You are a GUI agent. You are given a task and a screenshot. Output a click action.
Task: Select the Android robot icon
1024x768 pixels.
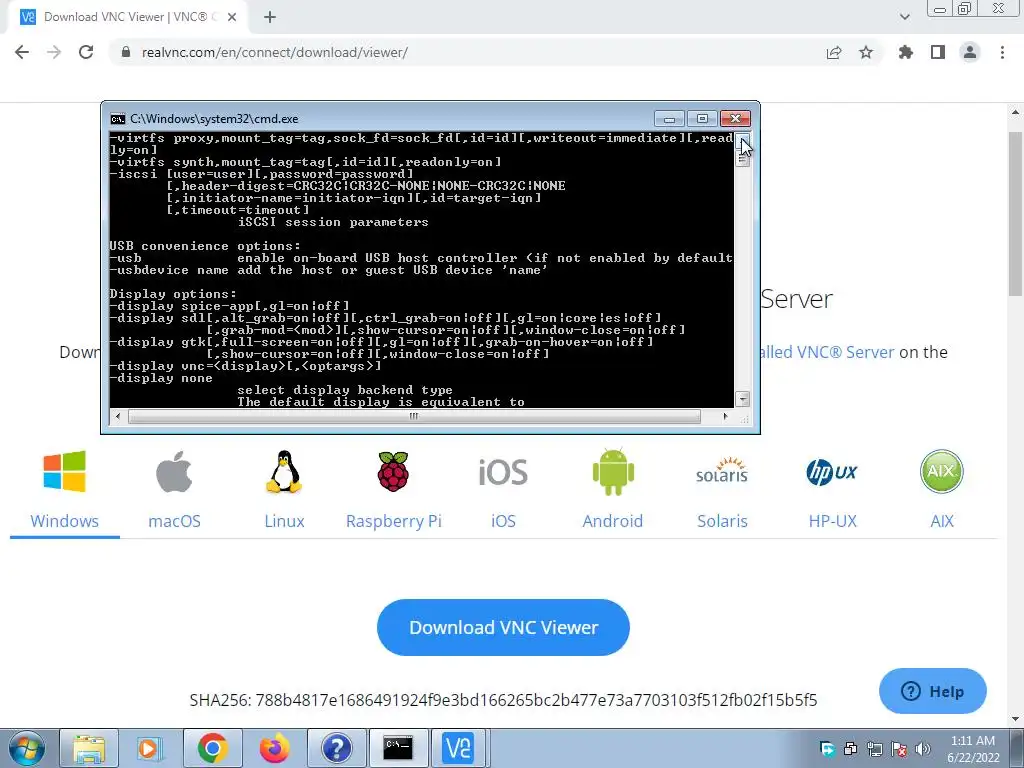pos(613,472)
